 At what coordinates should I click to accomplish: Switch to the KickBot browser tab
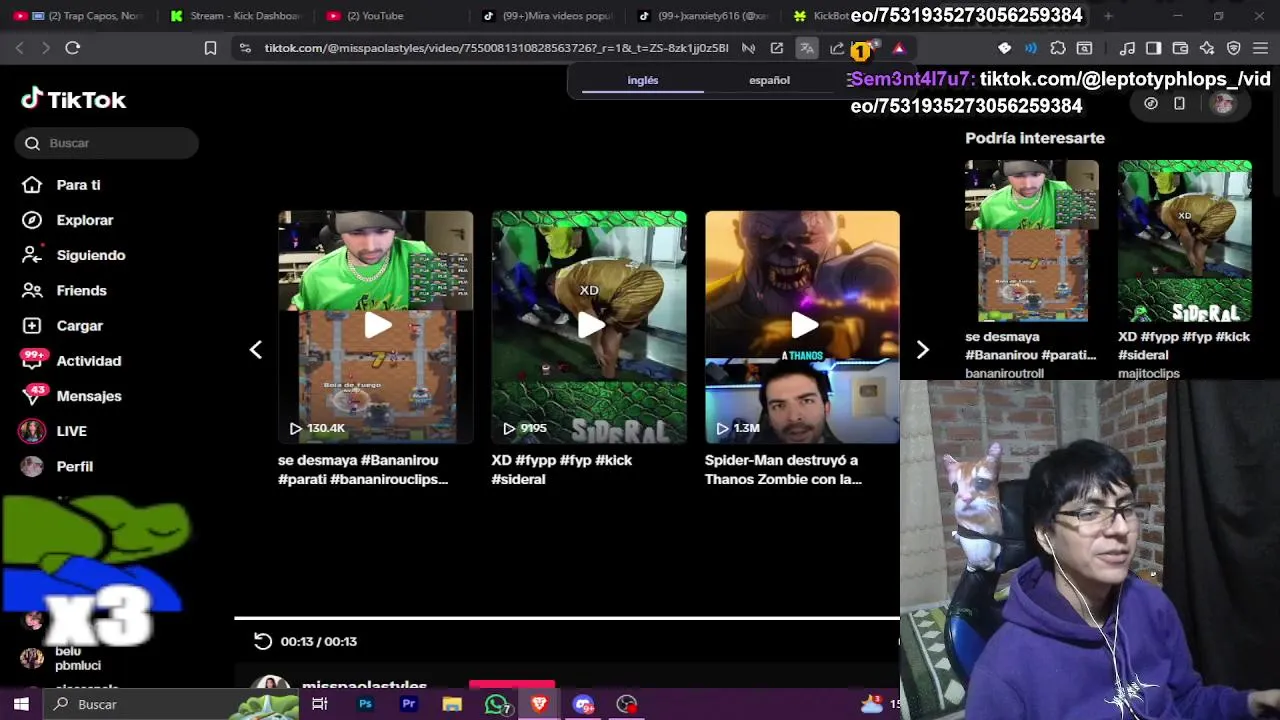tap(820, 16)
